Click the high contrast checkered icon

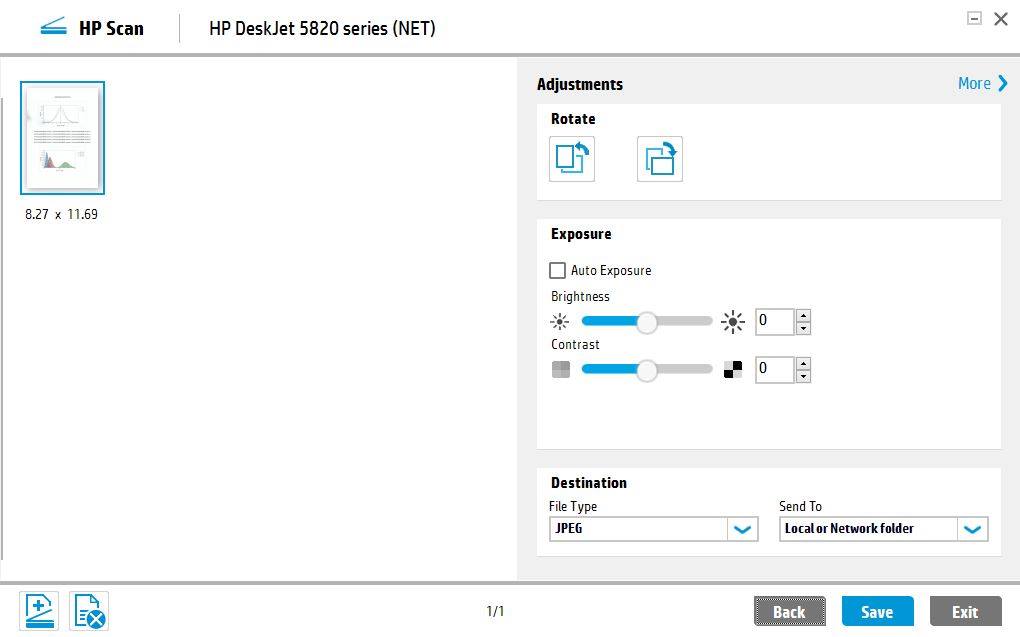tap(734, 369)
